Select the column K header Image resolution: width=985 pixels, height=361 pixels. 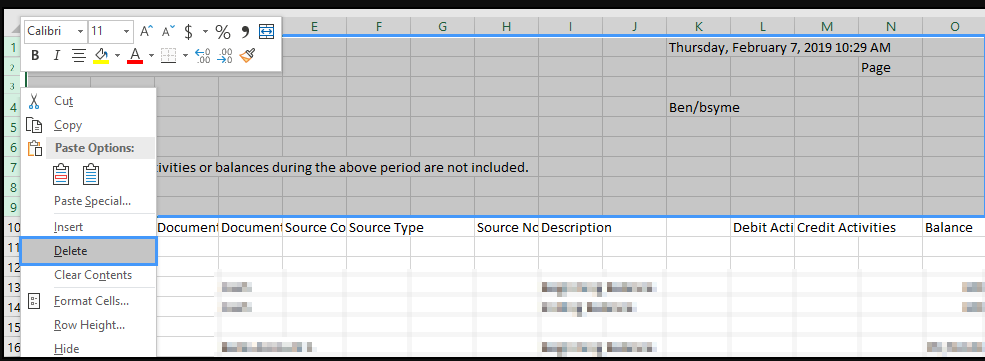699,26
